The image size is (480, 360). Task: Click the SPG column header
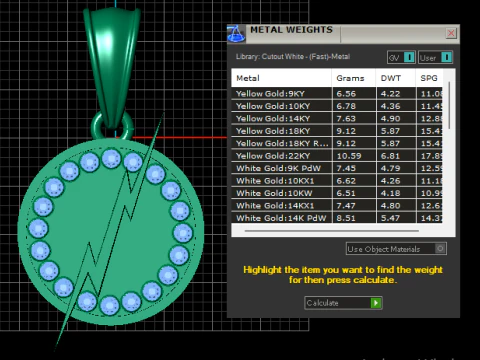(429, 78)
